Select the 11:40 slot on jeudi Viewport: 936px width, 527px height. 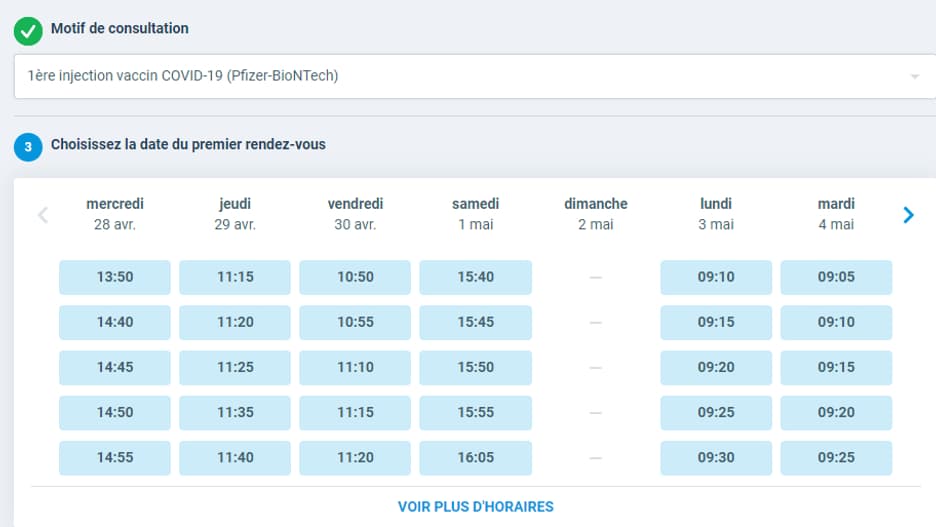pos(235,458)
